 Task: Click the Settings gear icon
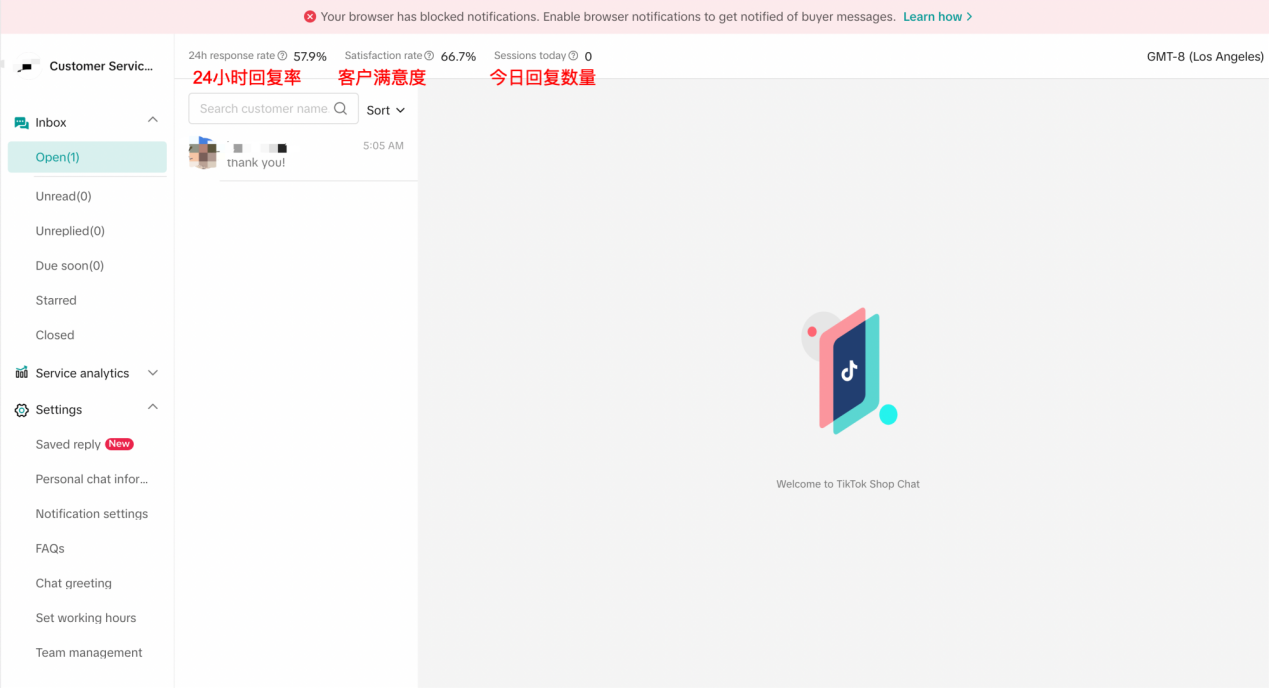pyautogui.click(x=21, y=410)
